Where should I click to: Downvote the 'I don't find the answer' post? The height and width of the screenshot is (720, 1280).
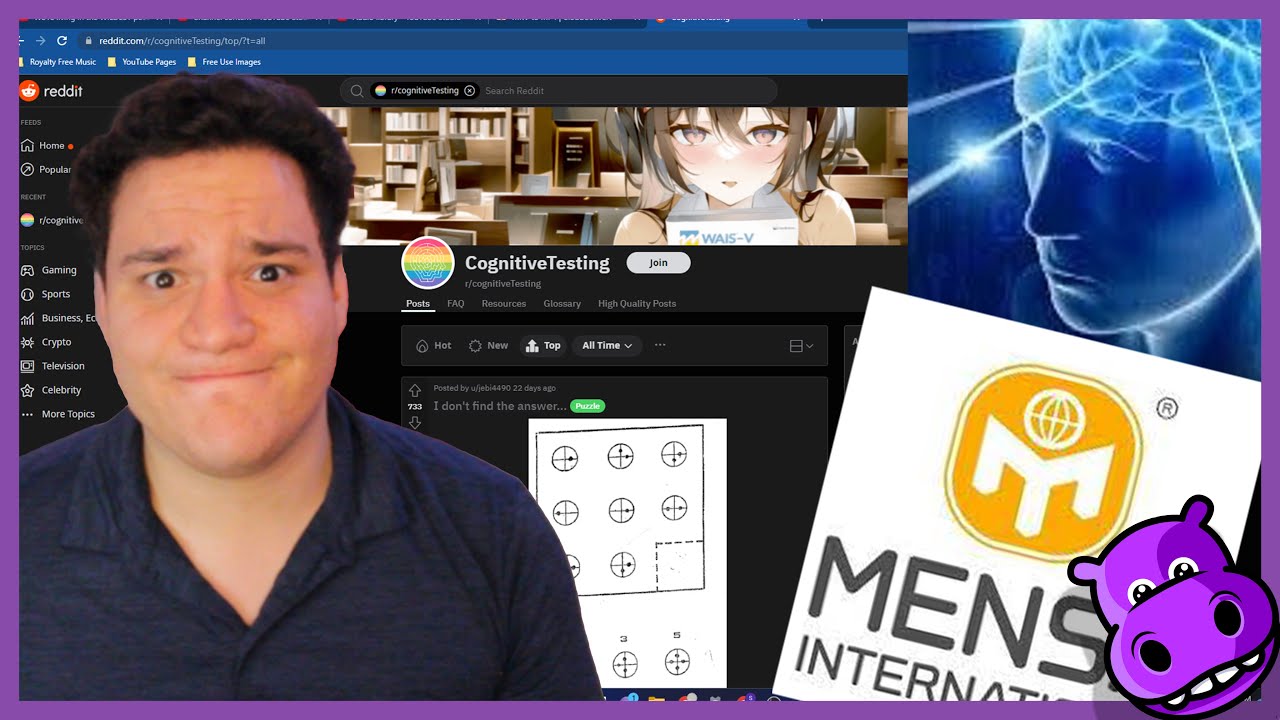(x=415, y=423)
